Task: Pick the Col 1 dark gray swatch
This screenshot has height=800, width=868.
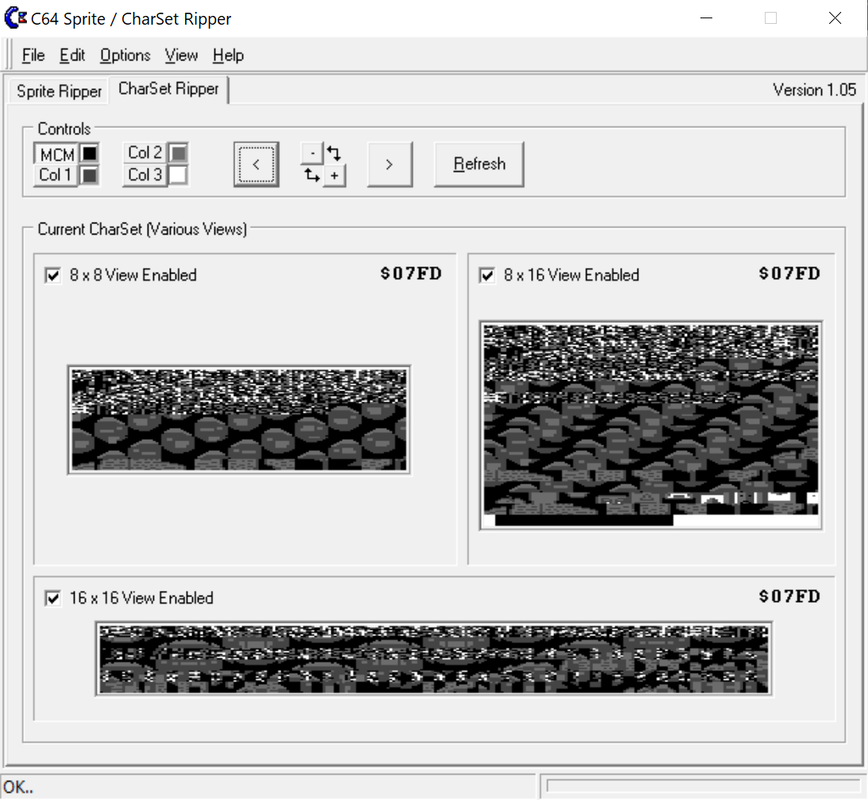Action: coord(90,176)
